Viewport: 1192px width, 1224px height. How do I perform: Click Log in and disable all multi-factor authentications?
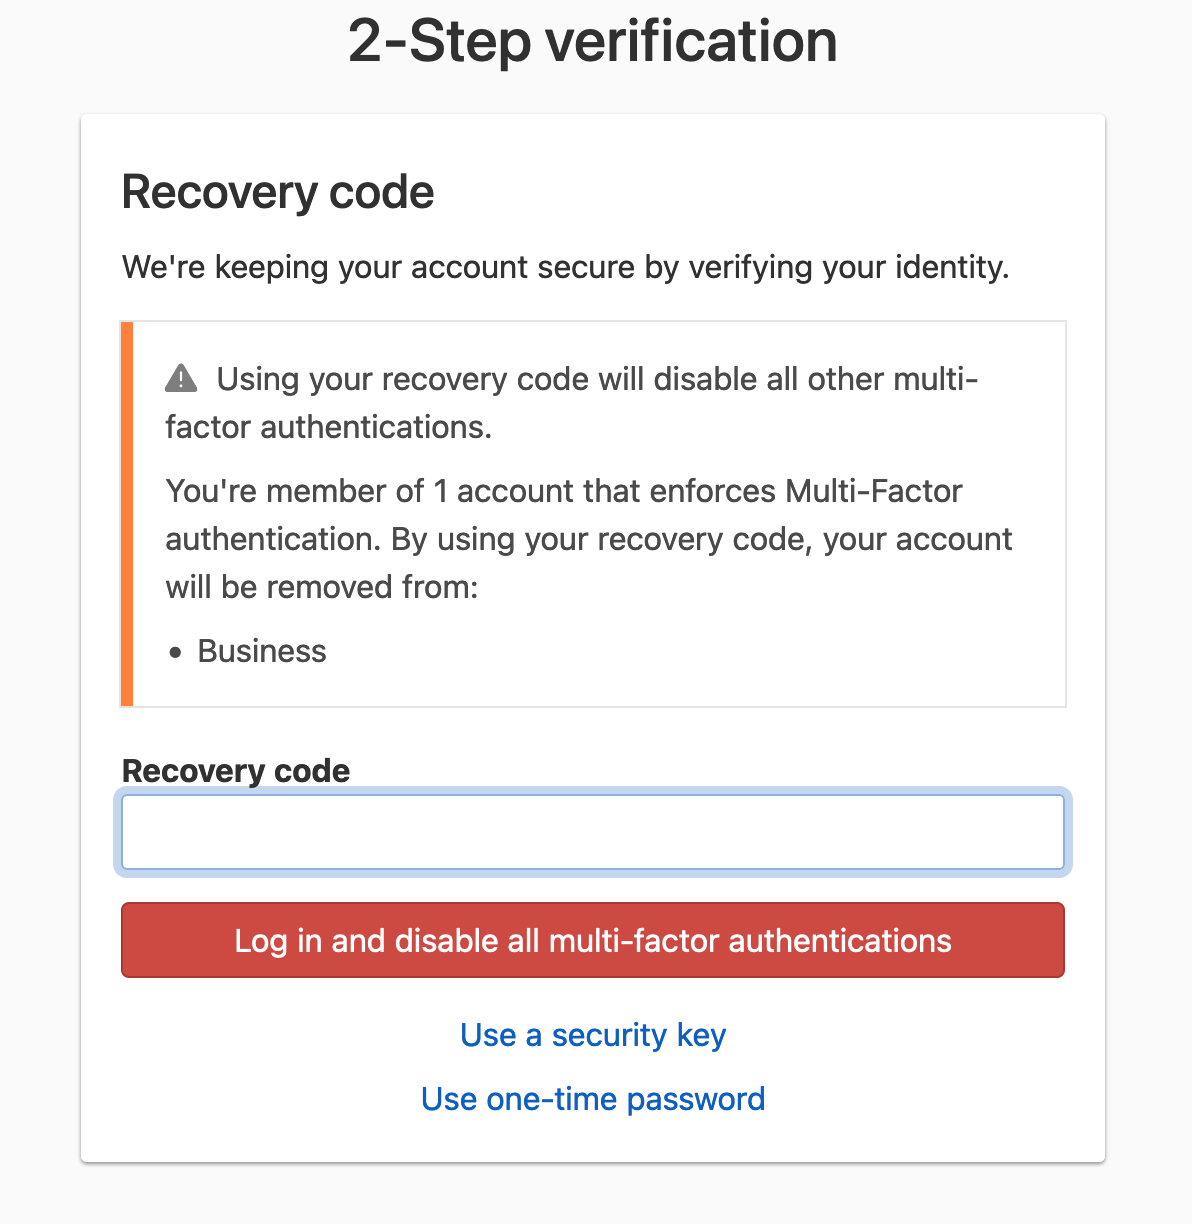click(593, 940)
